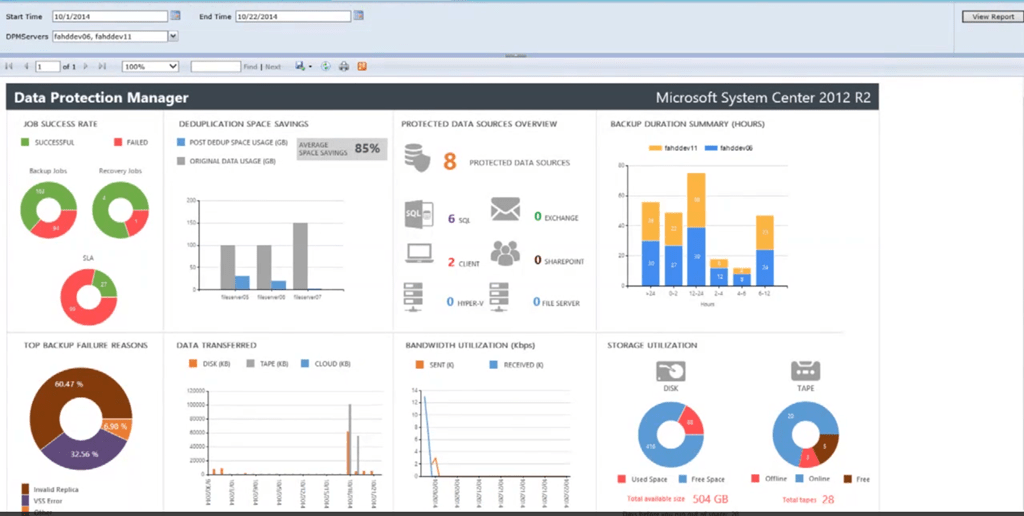Click the 2 CLIENT count
The height and width of the screenshot is (516, 1024).
(451, 263)
